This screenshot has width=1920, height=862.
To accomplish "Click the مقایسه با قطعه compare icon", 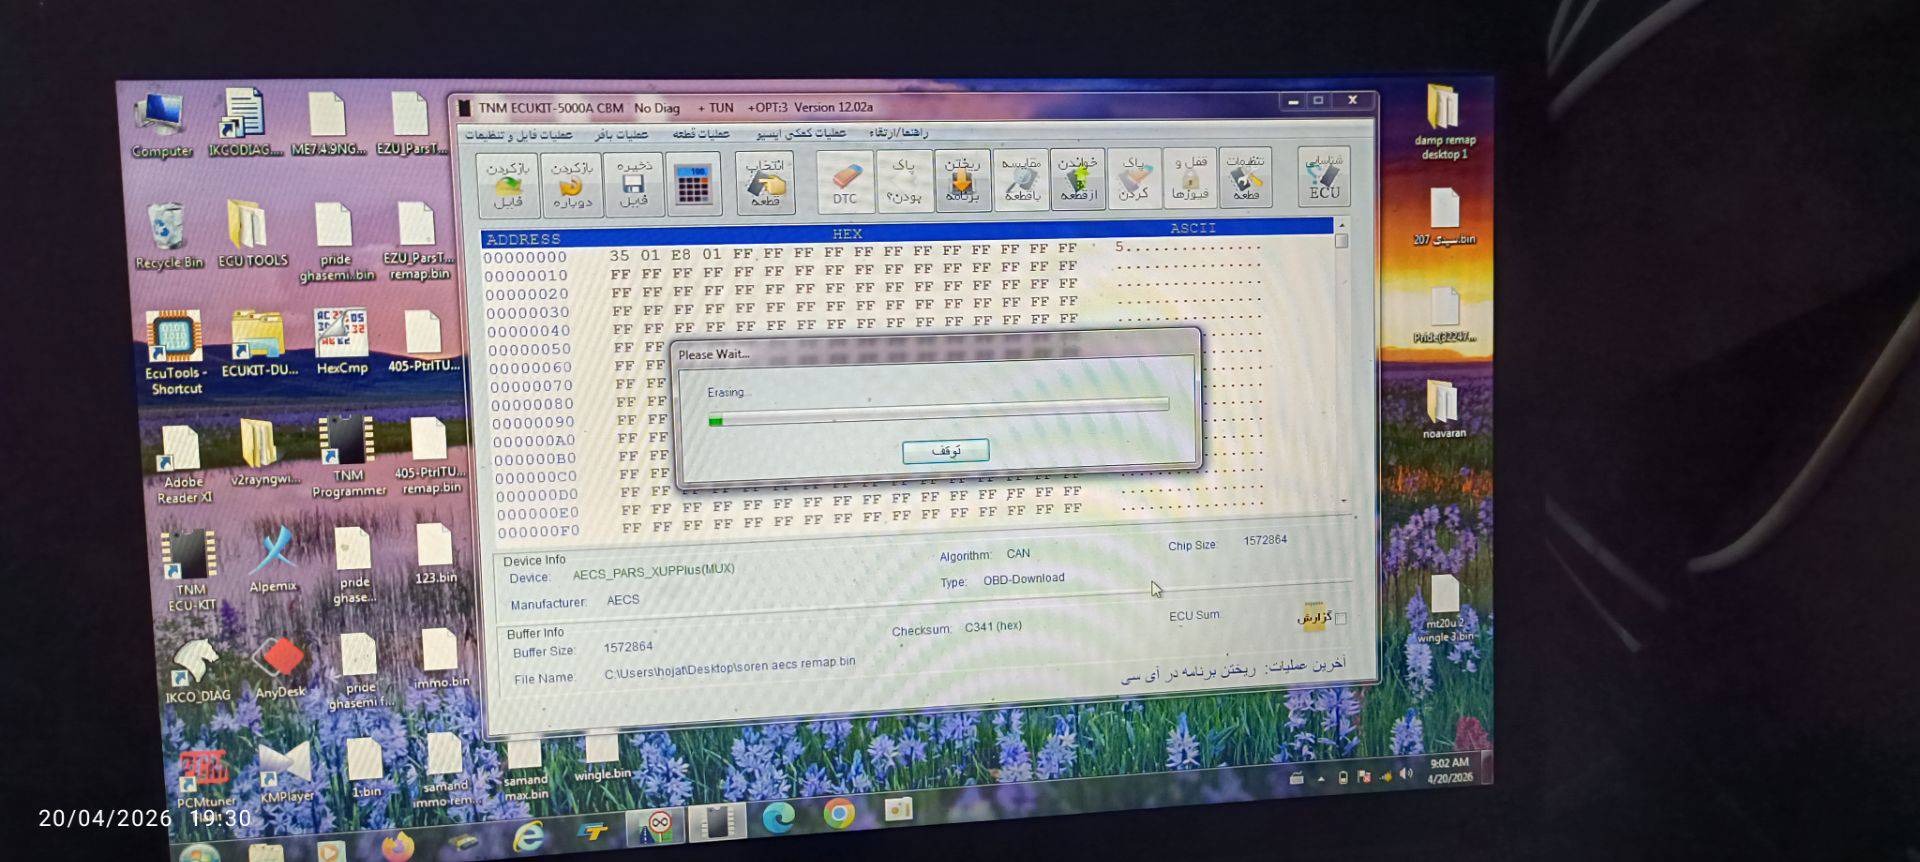I will tap(1021, 180).
